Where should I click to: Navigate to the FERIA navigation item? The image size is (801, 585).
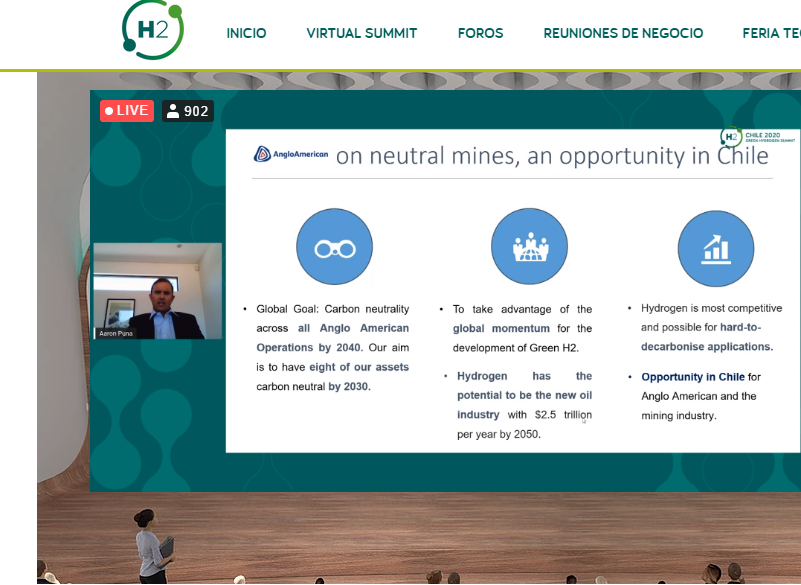click(771, 33)
